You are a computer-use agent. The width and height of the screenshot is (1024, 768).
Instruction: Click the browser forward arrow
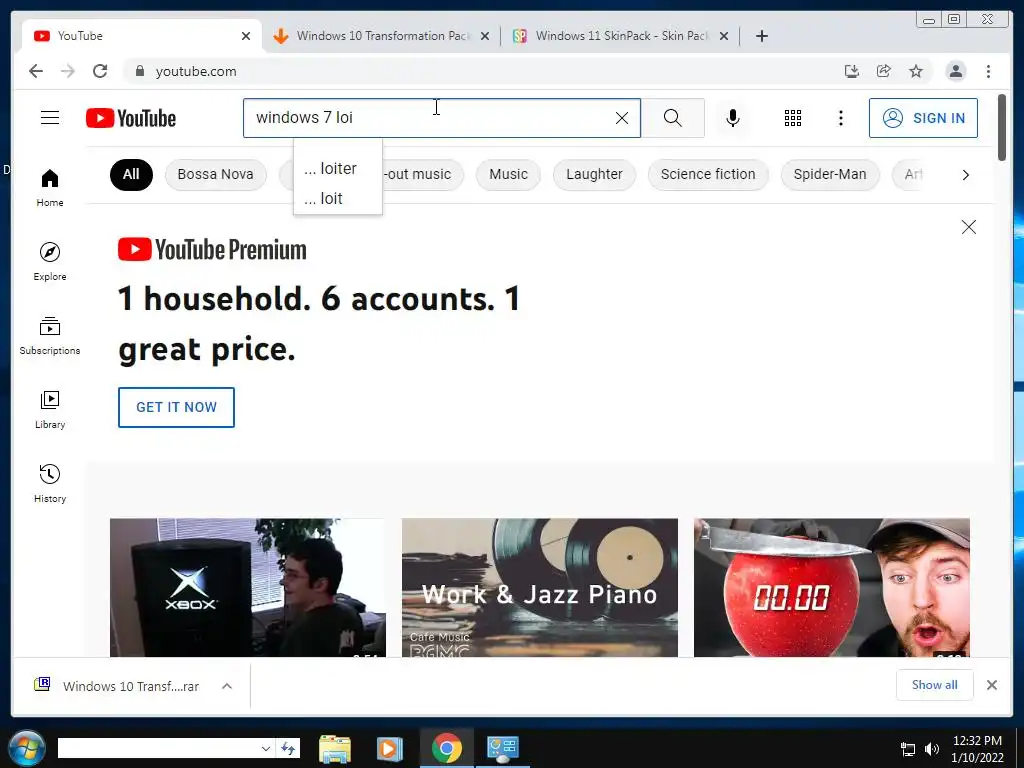click(68, 71)
